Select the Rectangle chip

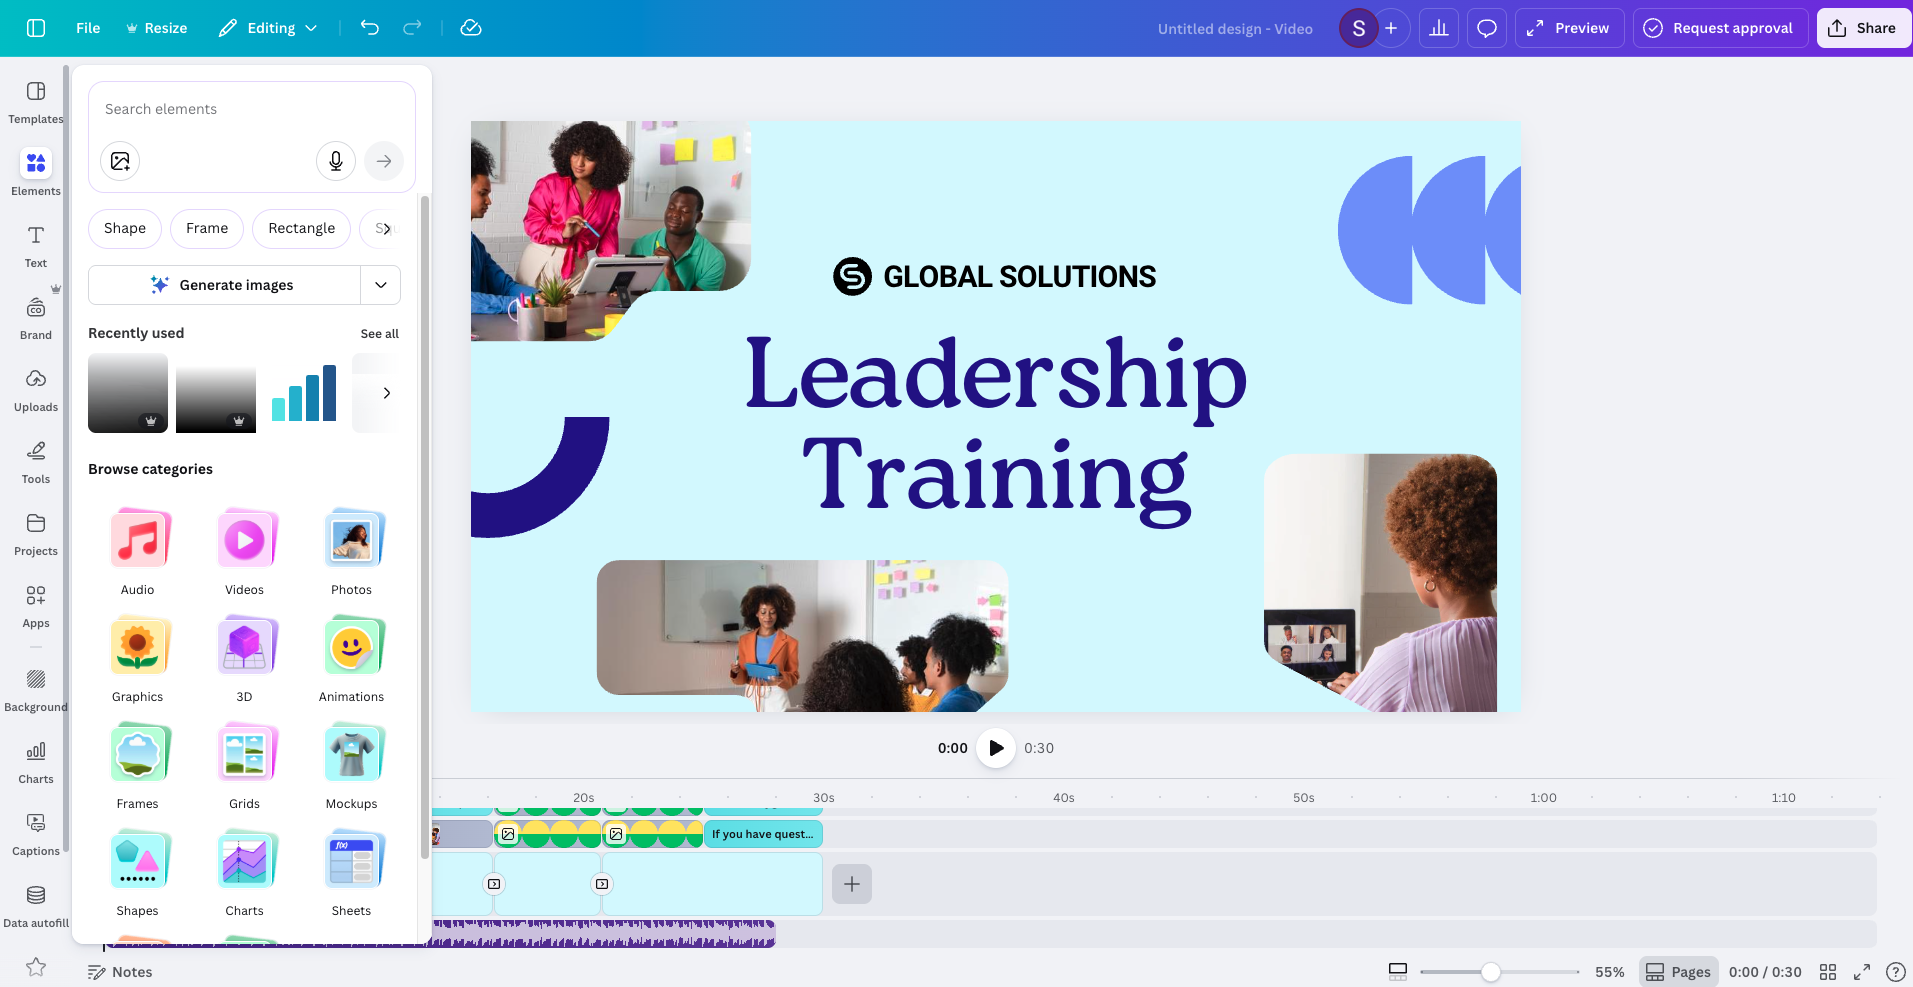tap(302, 228)
